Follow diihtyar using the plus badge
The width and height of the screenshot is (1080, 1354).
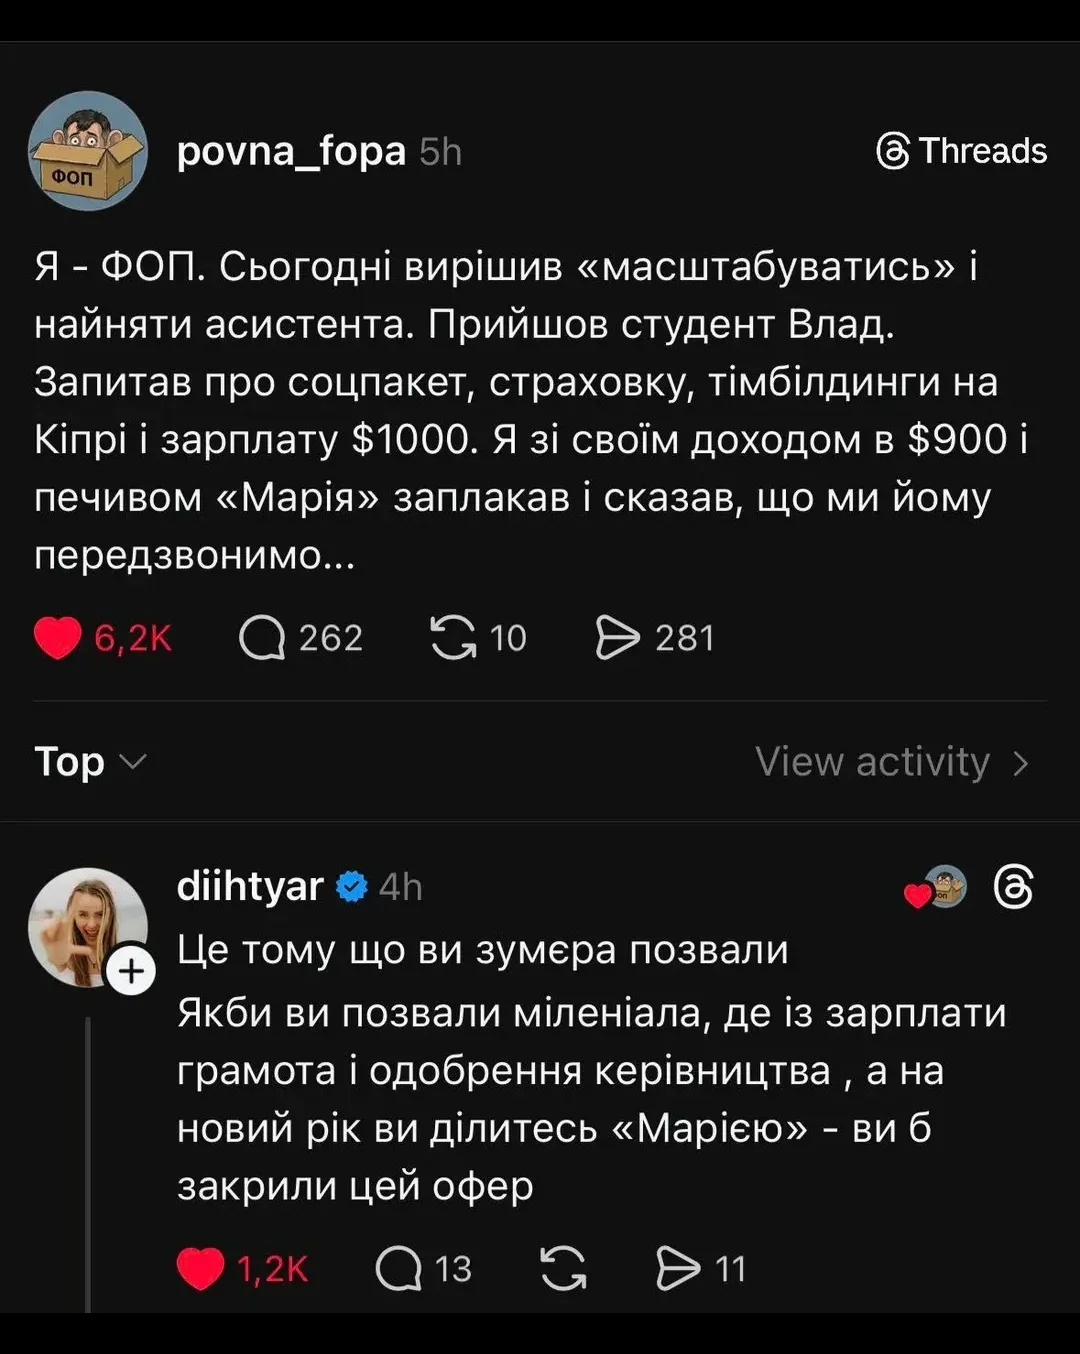tap(131, 971)
